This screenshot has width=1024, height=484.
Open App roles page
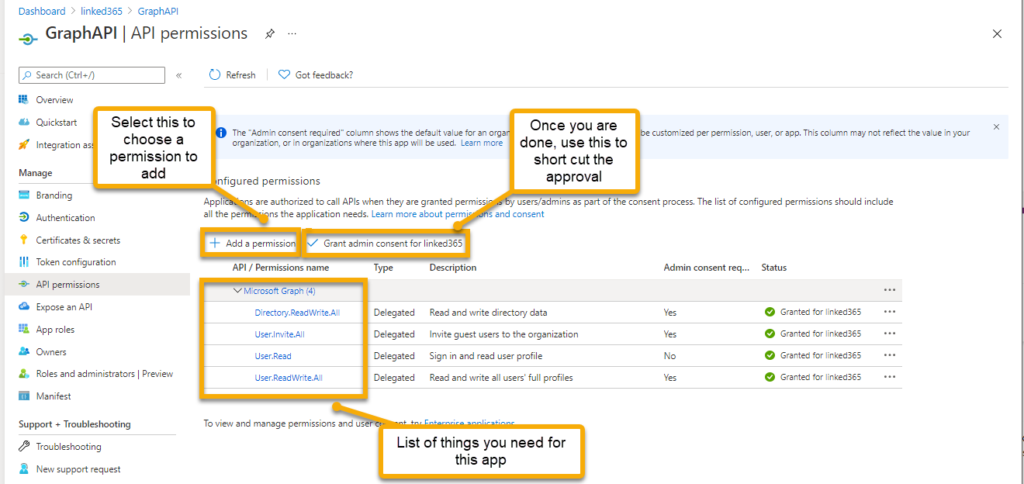pyautogui.click(x=56, y=329)
